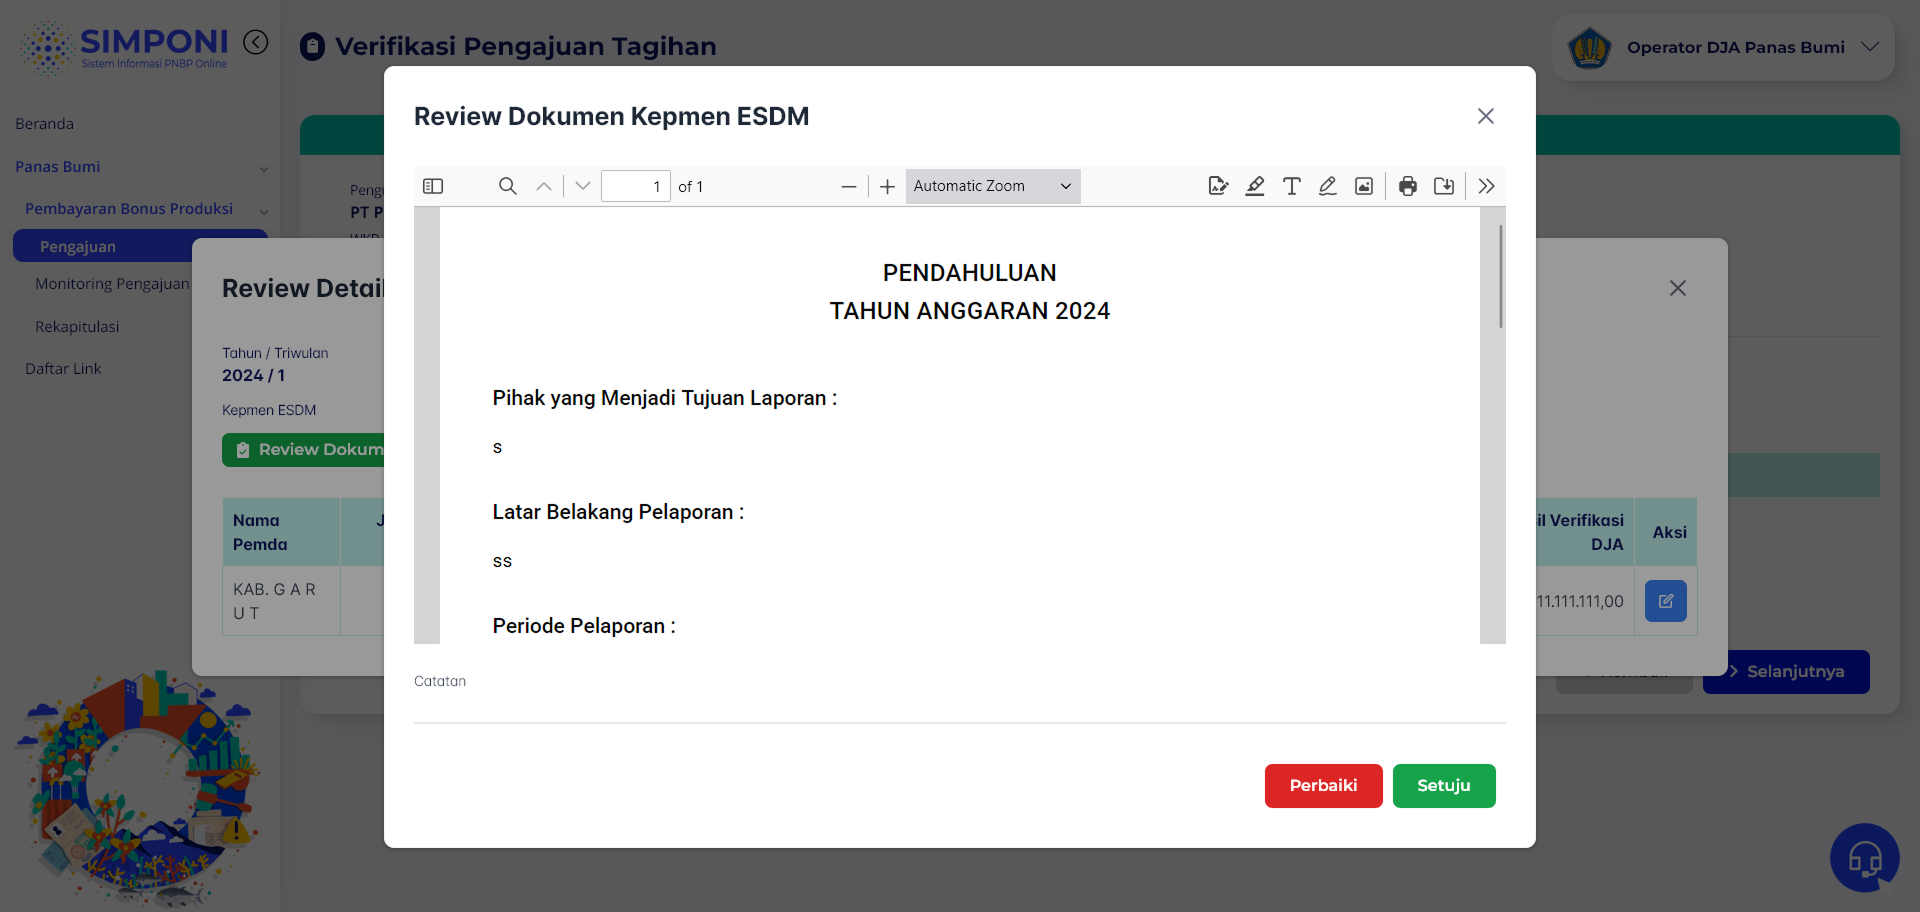Viewport: 1920px width, 912px height.
Task: Click 'TAHUN ANGGARAN 2024' text in PDF
Action: [969, 311]
